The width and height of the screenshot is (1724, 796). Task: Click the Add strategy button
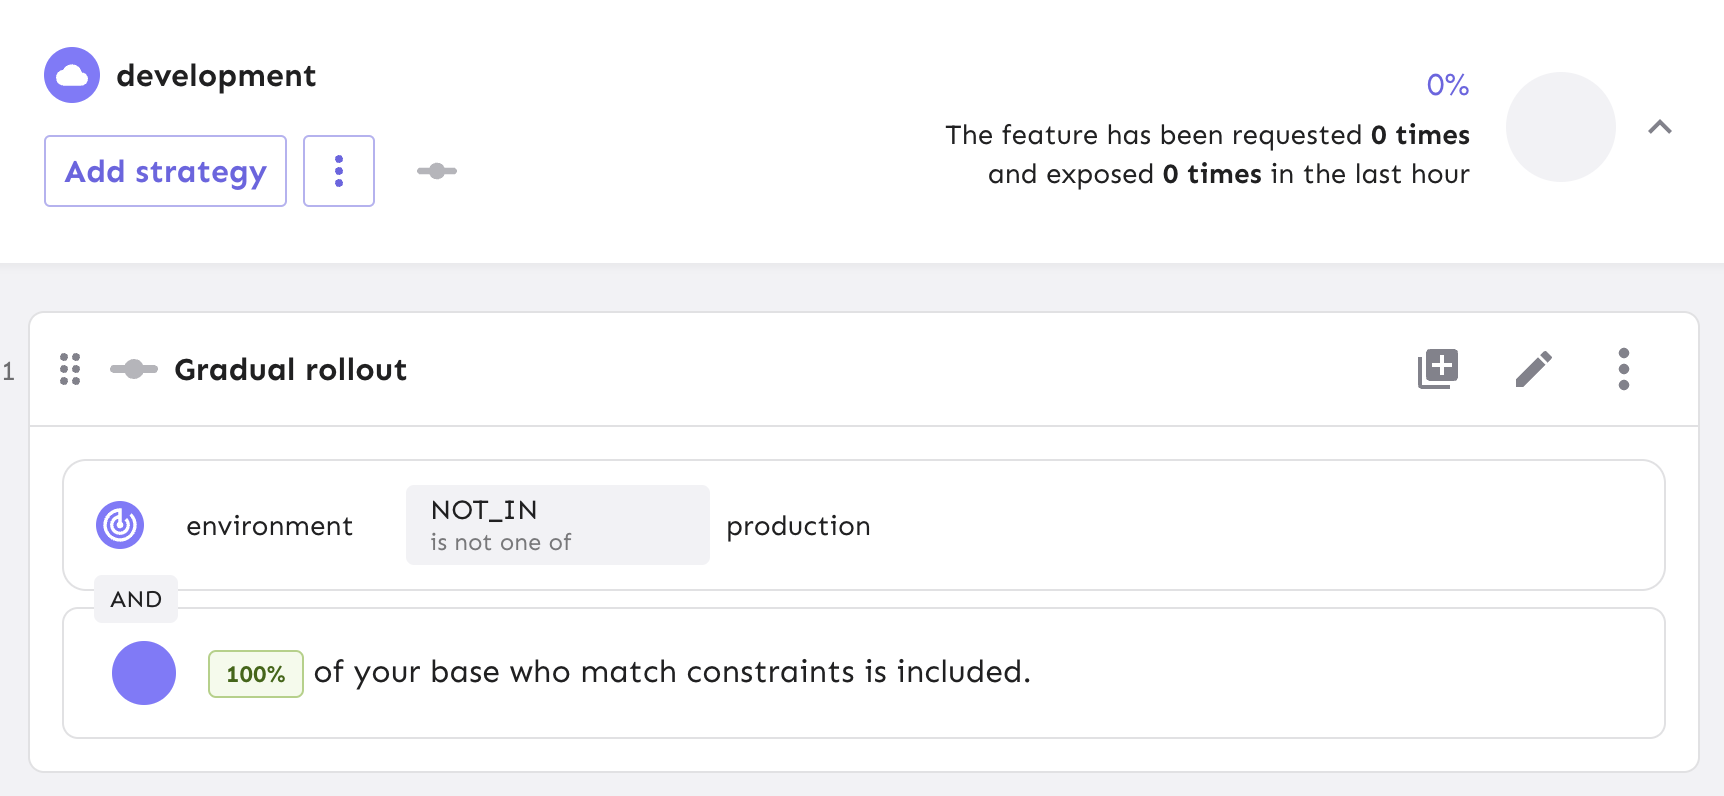pos(164,171)
